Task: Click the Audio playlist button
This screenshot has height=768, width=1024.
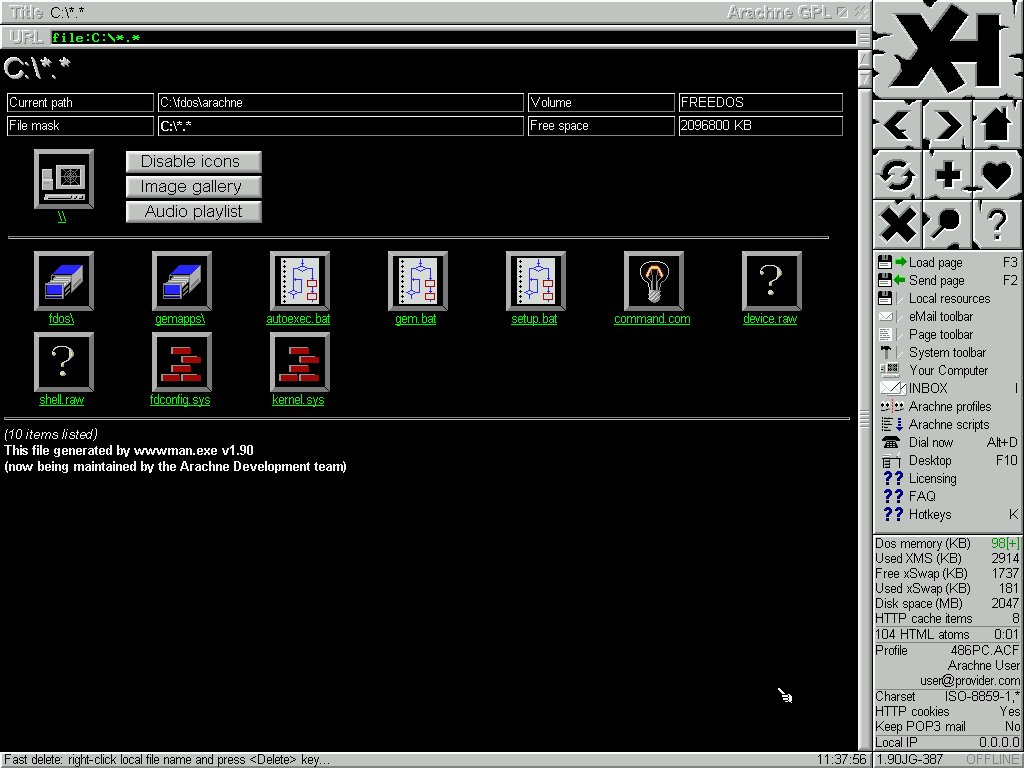Action: [x=193, y=212]
